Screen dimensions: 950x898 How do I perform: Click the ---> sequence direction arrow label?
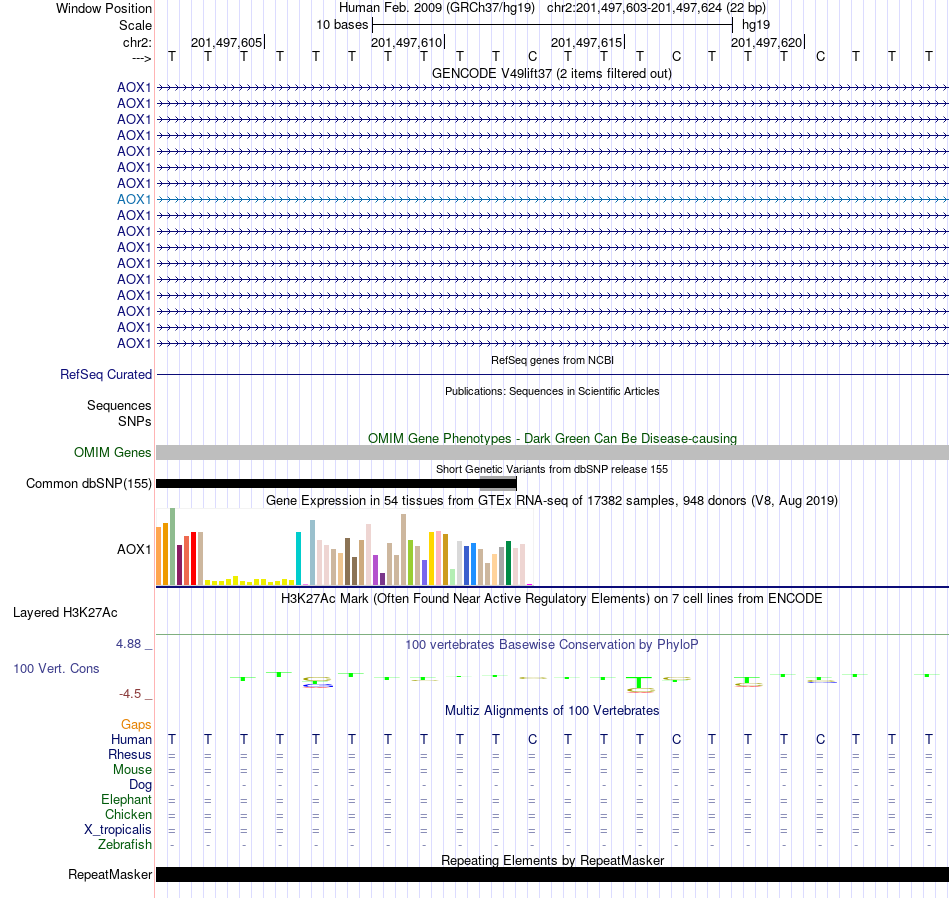tap(141, 58)
